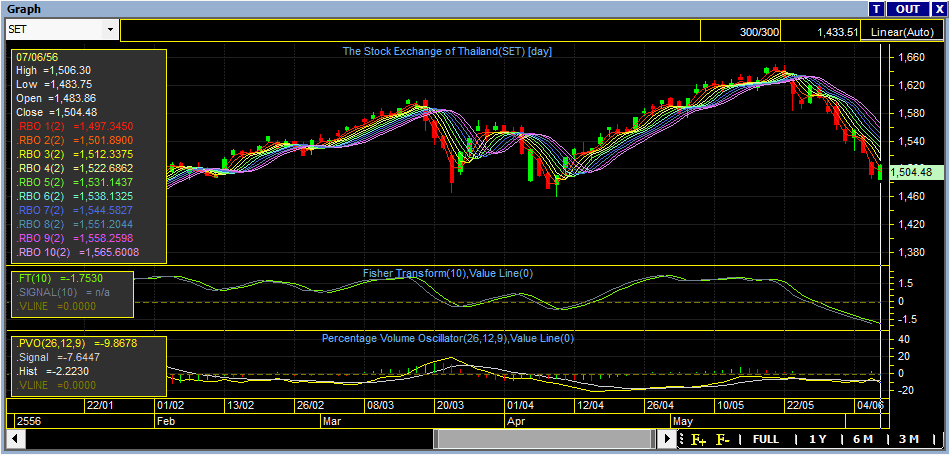Screen dimensions: 950x455
Task: Pop the graph out with OUT button
Action: pyautogui.click(x=908, y=8)
